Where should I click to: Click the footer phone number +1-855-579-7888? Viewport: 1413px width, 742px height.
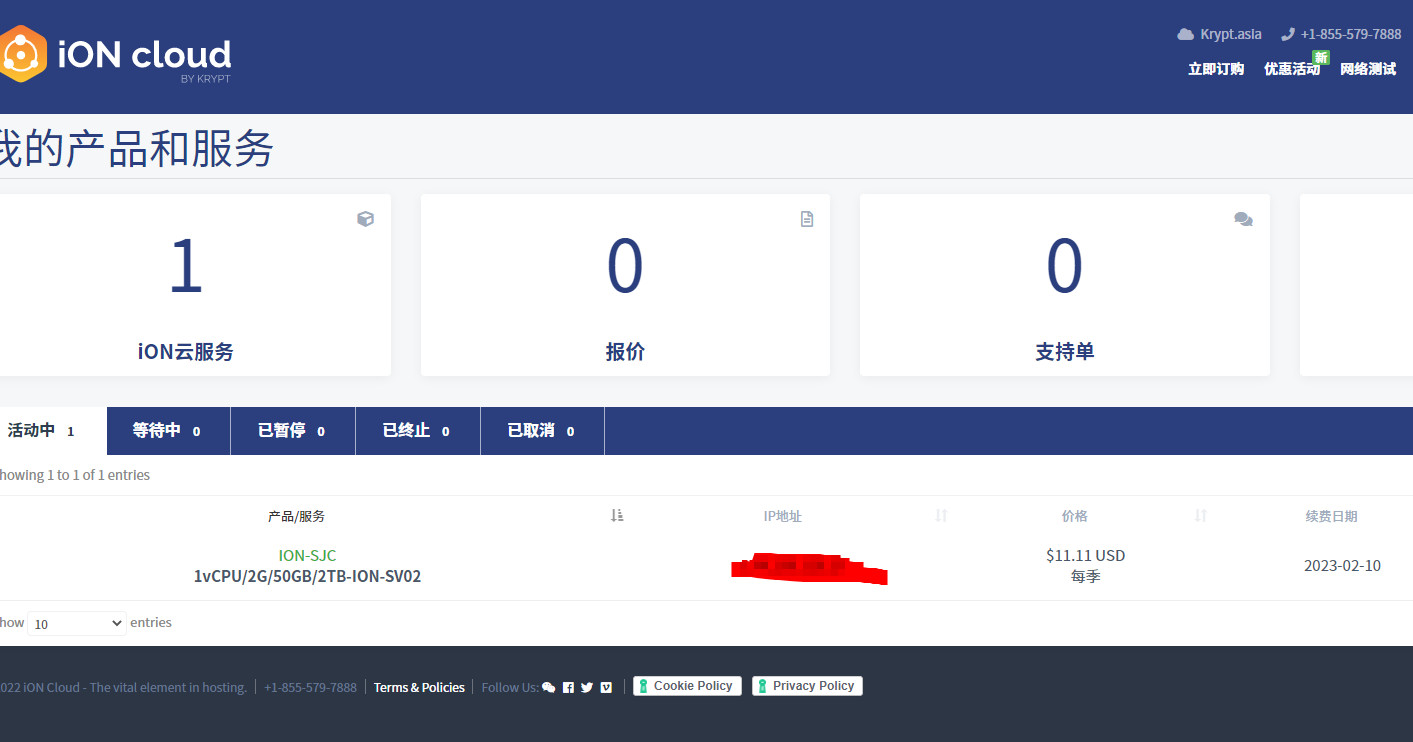click(x=310, y=687)
